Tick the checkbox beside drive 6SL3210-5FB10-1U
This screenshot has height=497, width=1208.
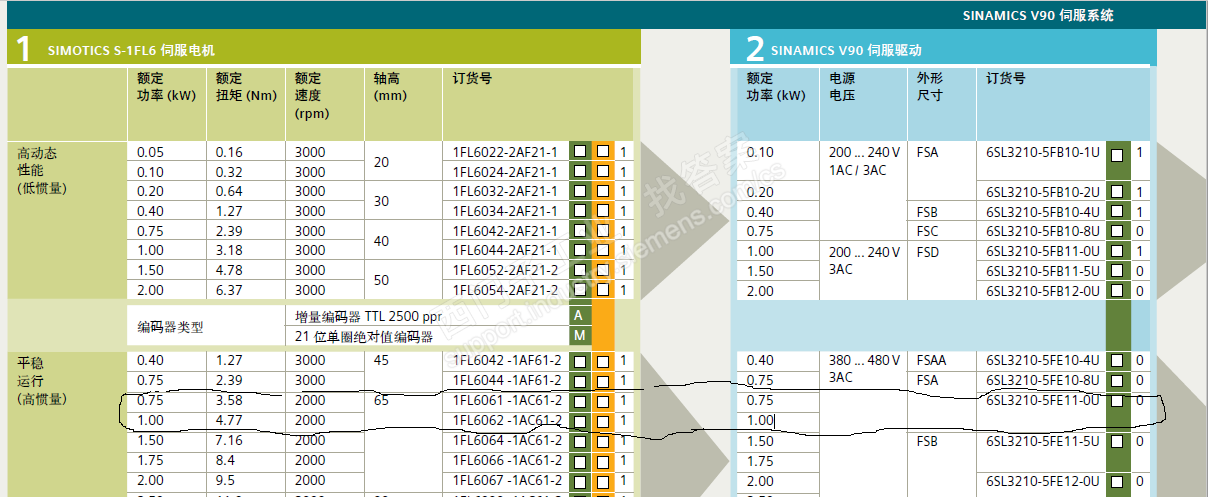tap(1117, 155)
